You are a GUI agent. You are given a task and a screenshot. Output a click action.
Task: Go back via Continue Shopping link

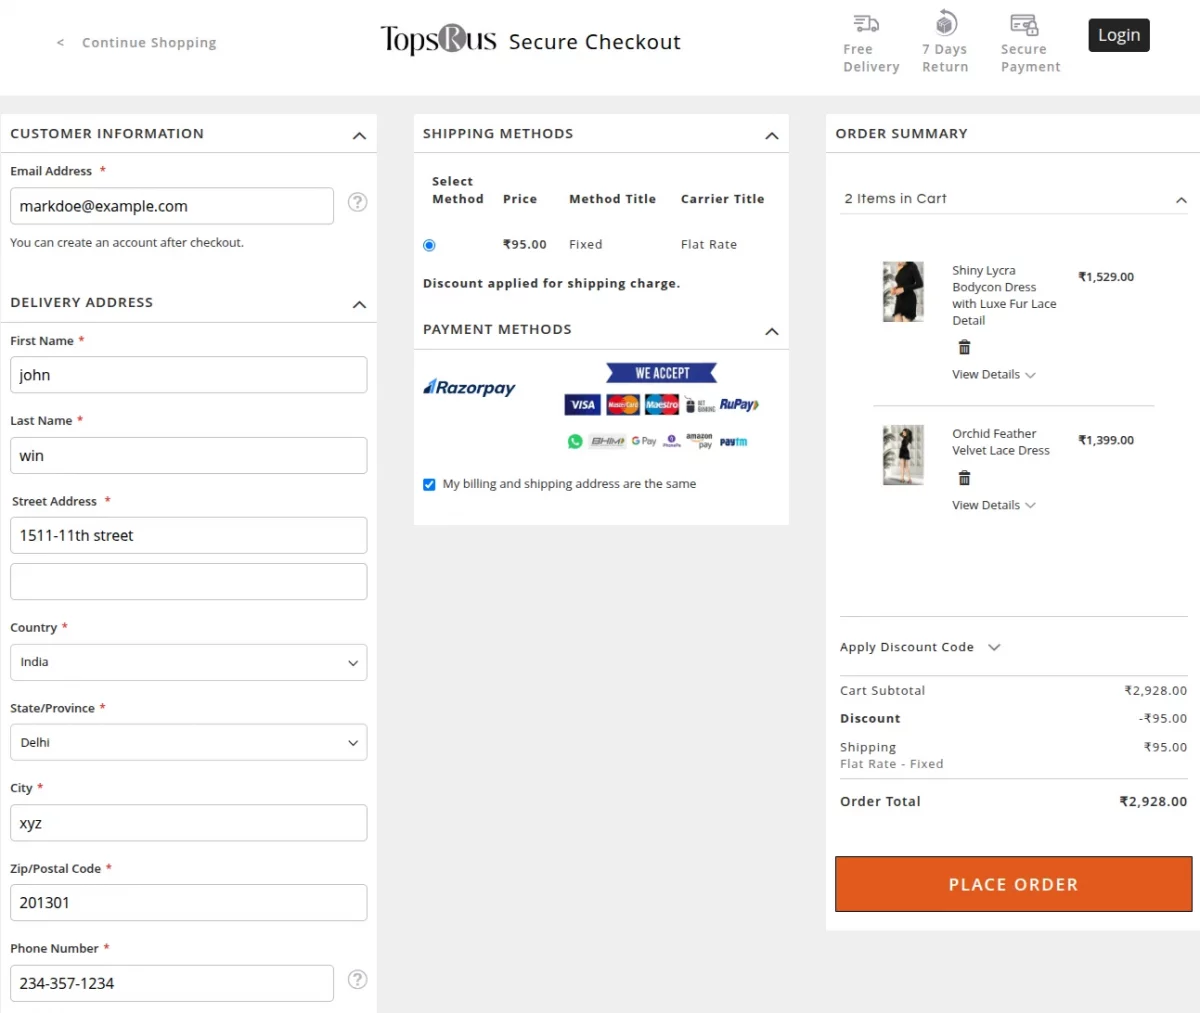[148, 42]
